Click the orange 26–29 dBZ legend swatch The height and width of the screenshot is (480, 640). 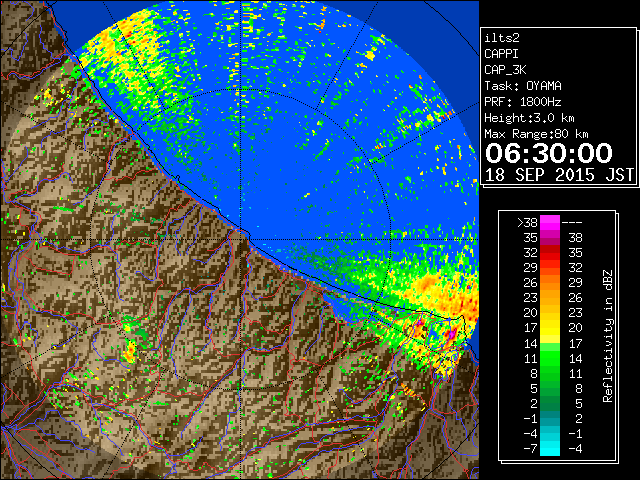550,282
